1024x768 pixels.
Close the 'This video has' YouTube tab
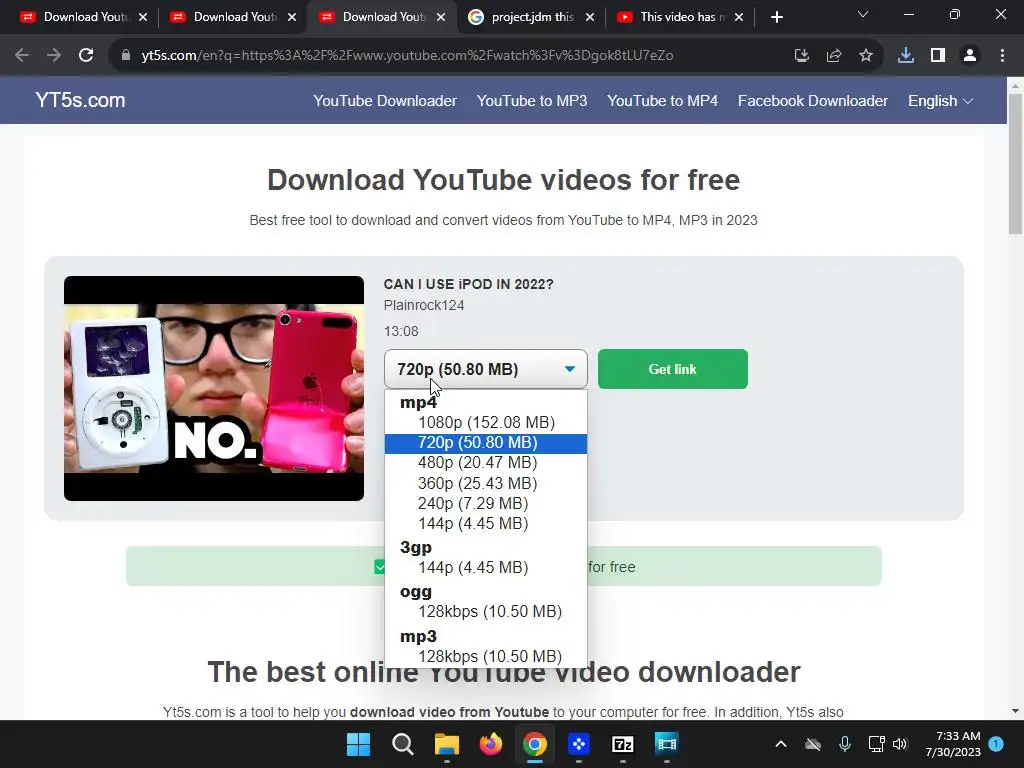coord(739,18)
